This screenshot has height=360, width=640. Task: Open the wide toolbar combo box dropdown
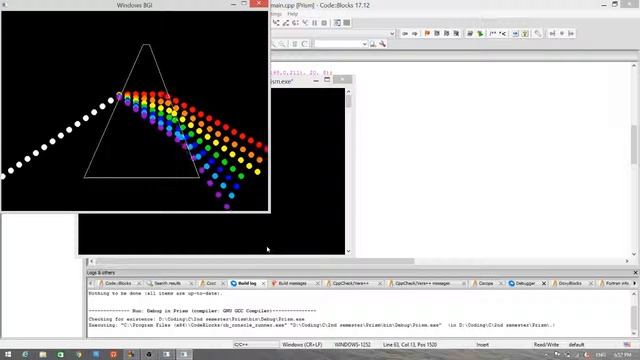(x=392, y=33)
